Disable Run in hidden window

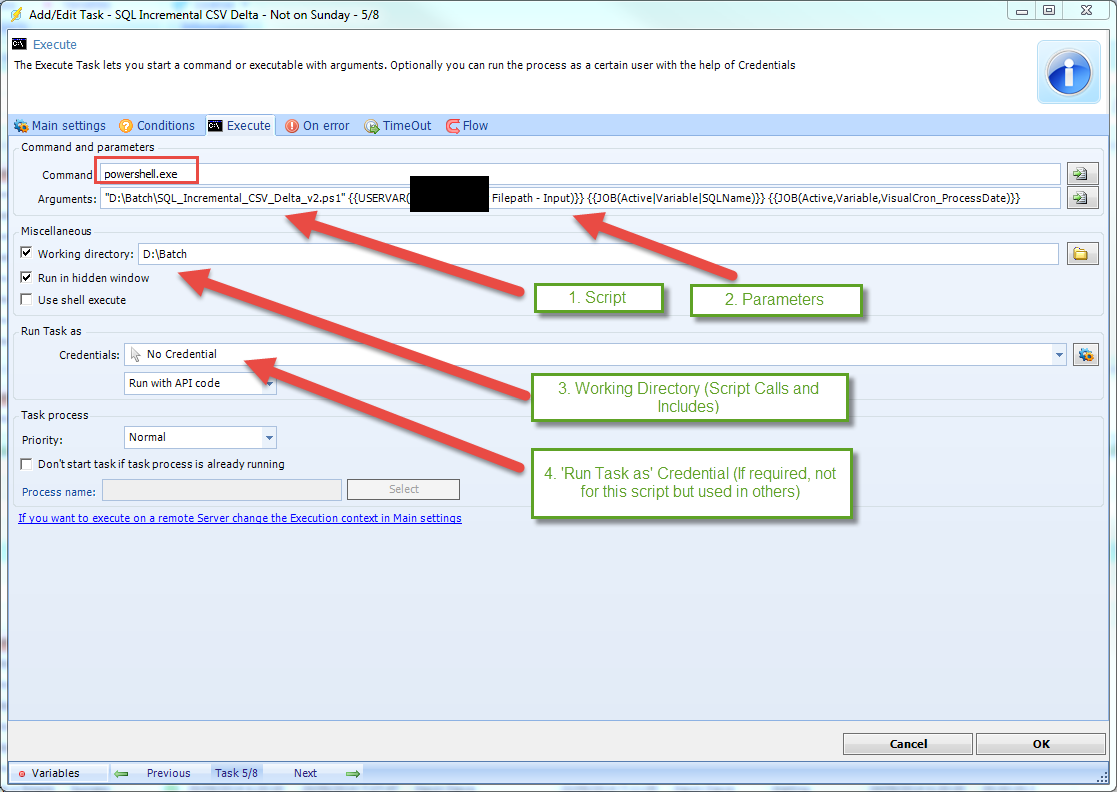tap(26, 278)
